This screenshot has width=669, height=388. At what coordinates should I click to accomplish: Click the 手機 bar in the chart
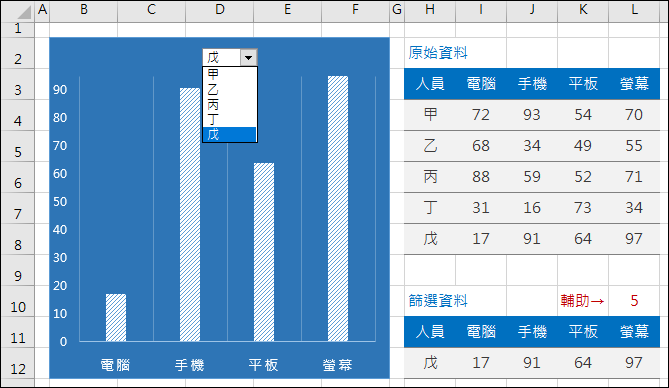[x=190, y=215]
